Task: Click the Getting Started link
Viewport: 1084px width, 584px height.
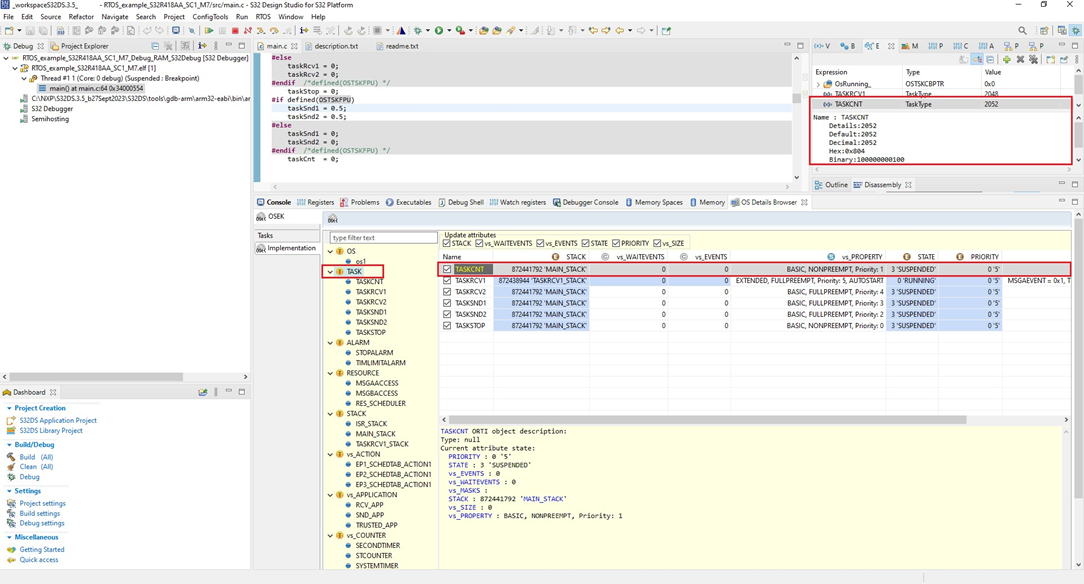Action: [x=40, y=548]
